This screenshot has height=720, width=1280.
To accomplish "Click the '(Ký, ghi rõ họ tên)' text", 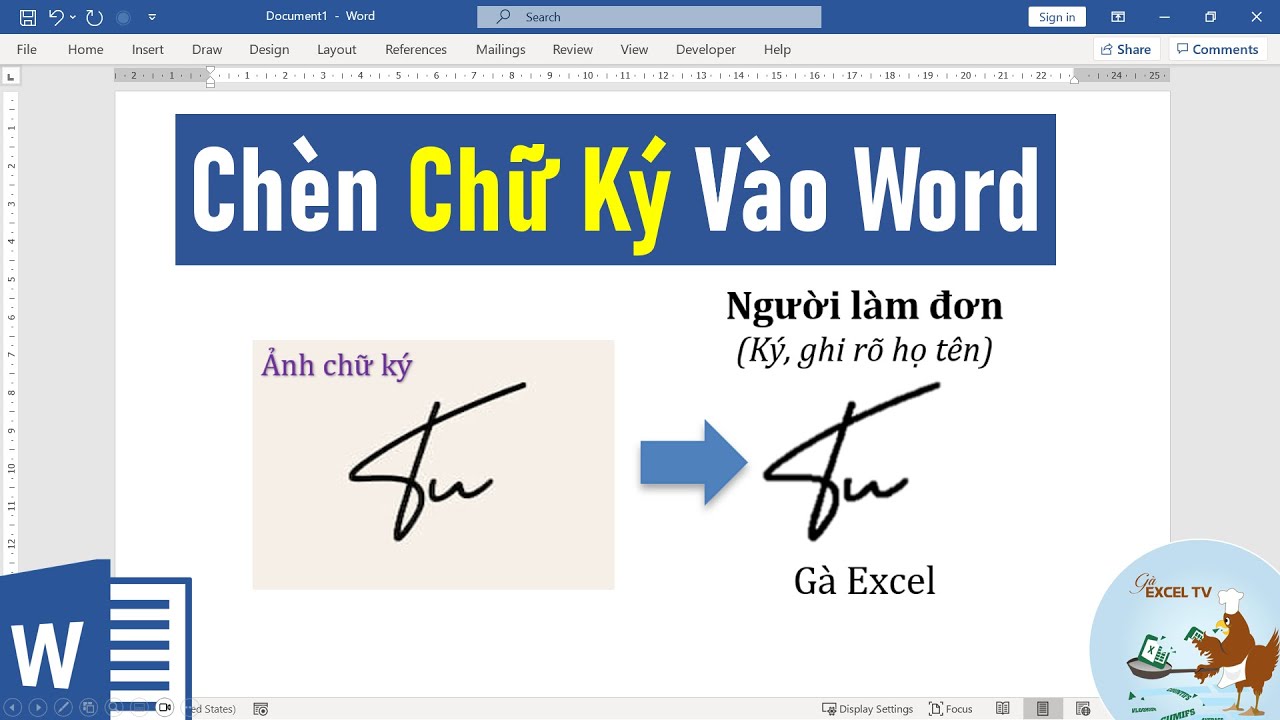I will (864, 350).
